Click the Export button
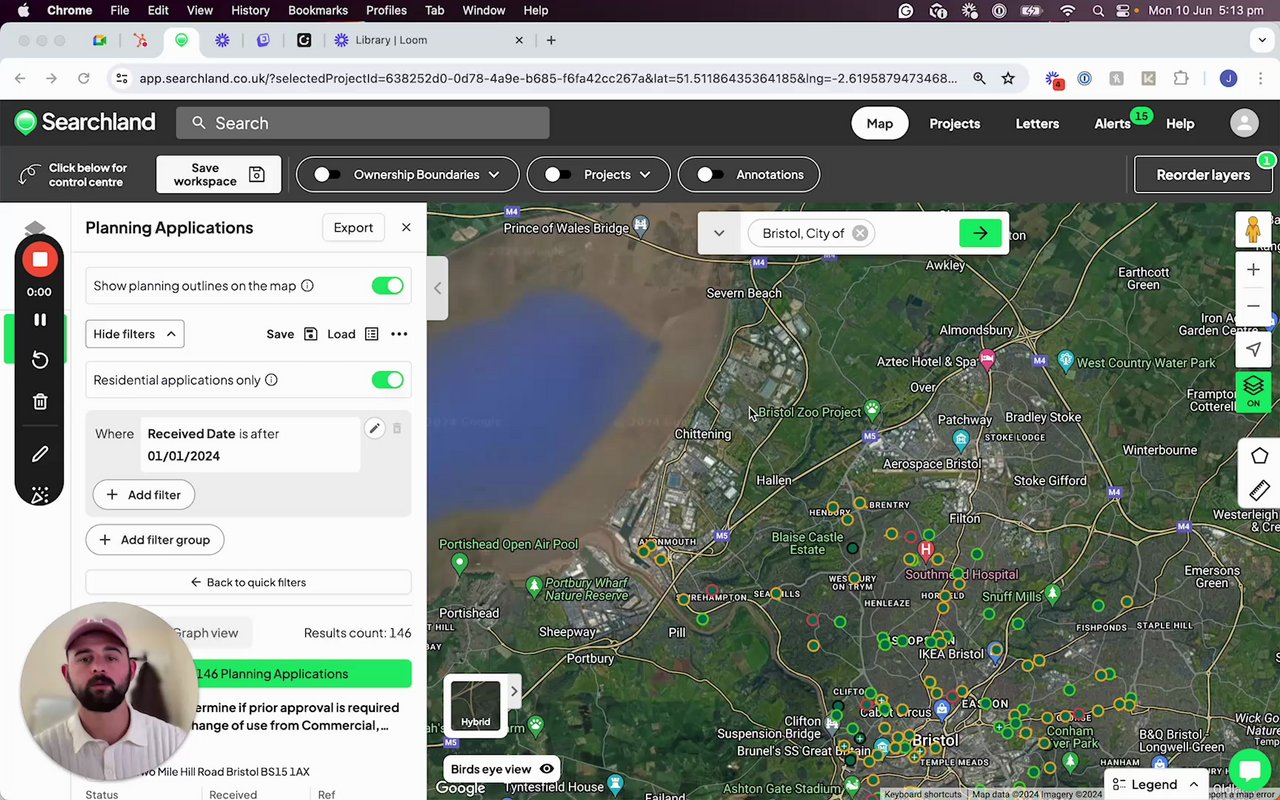The image size is (1280, 800). pyautogui.click(x=353, y=228)
